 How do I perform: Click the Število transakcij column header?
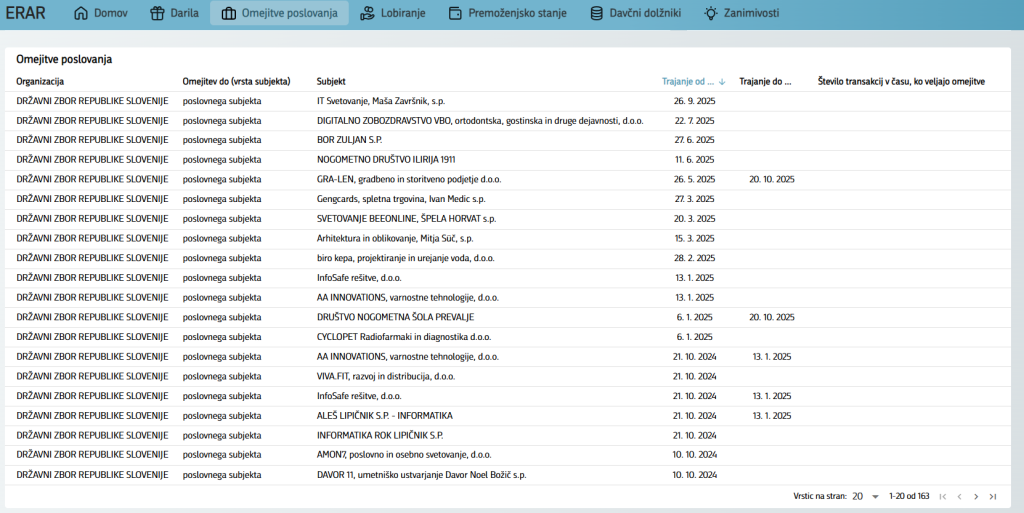(x=901, y=81)
